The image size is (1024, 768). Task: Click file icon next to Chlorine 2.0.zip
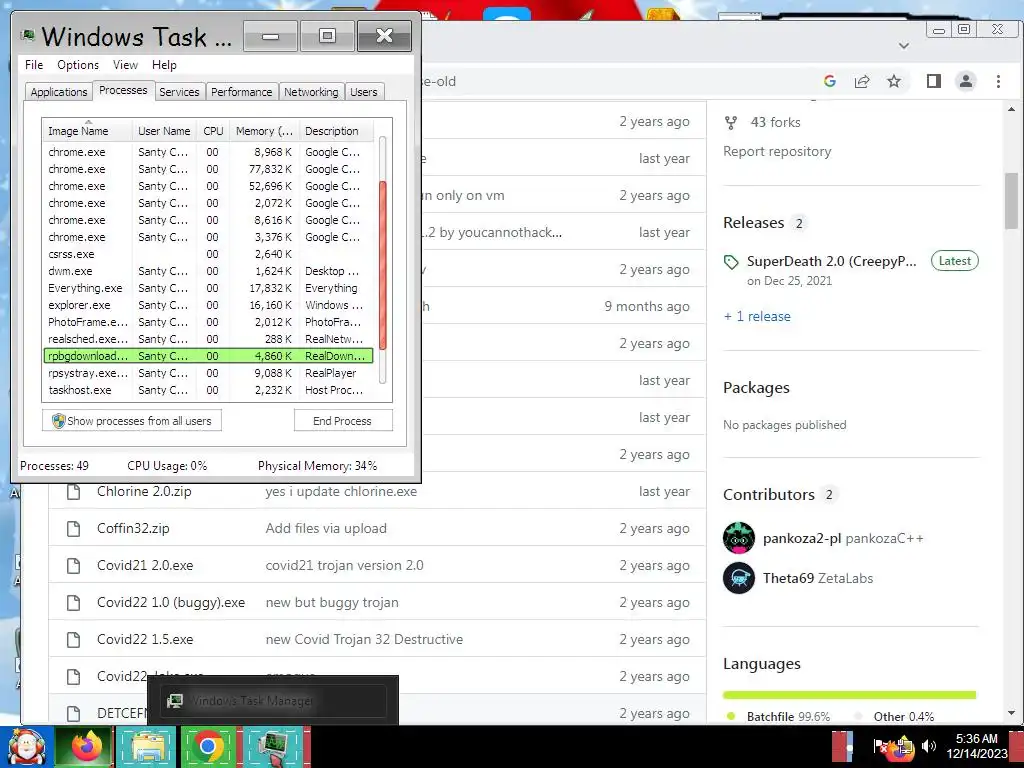(74, 492)
